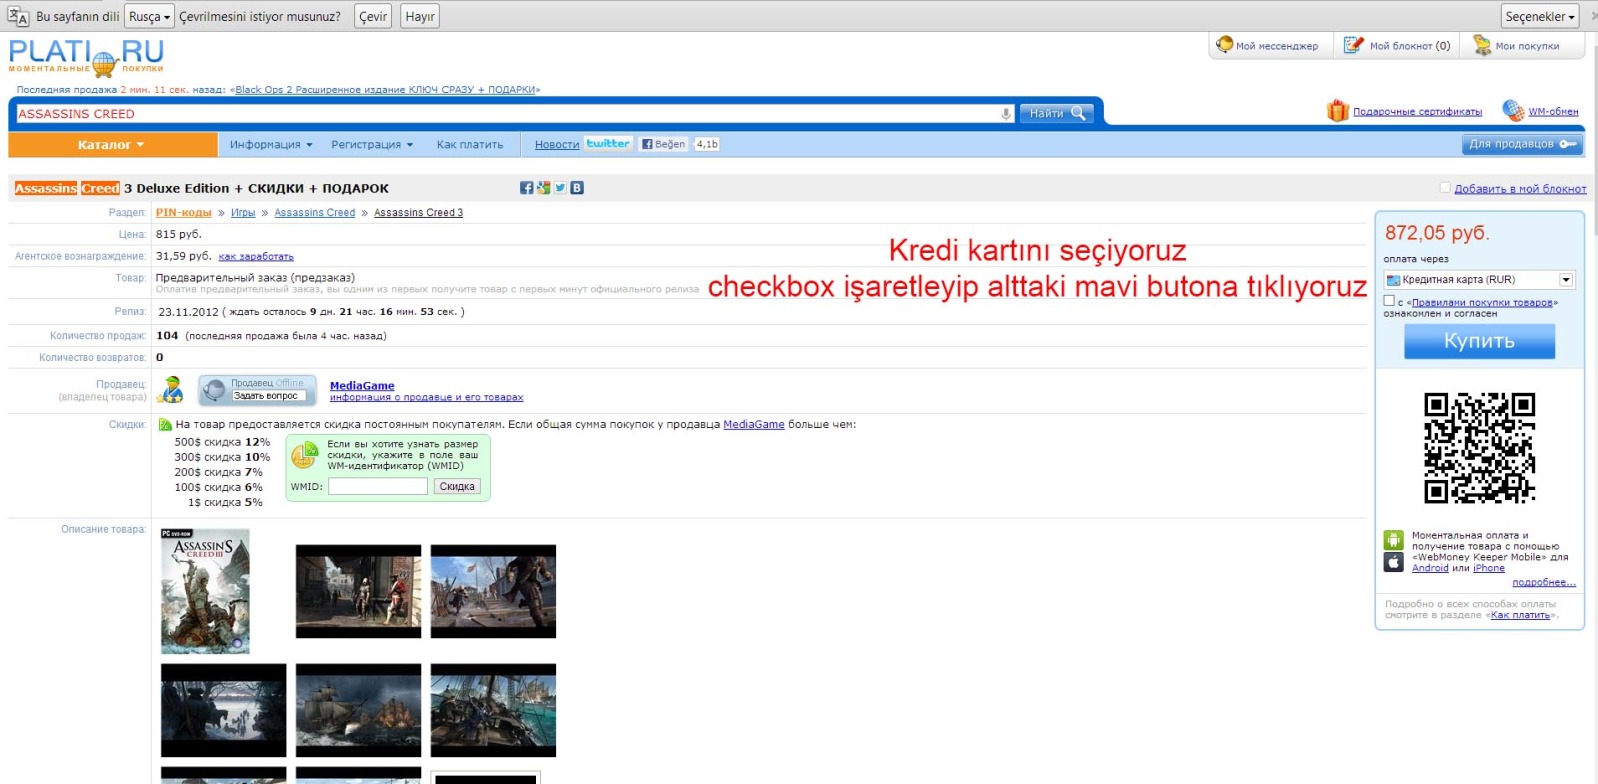Open Assassins Creed 3 breadcrumb link
Image resolution: width=1598 pixels, height=784 pixels.
pos(418,213)
